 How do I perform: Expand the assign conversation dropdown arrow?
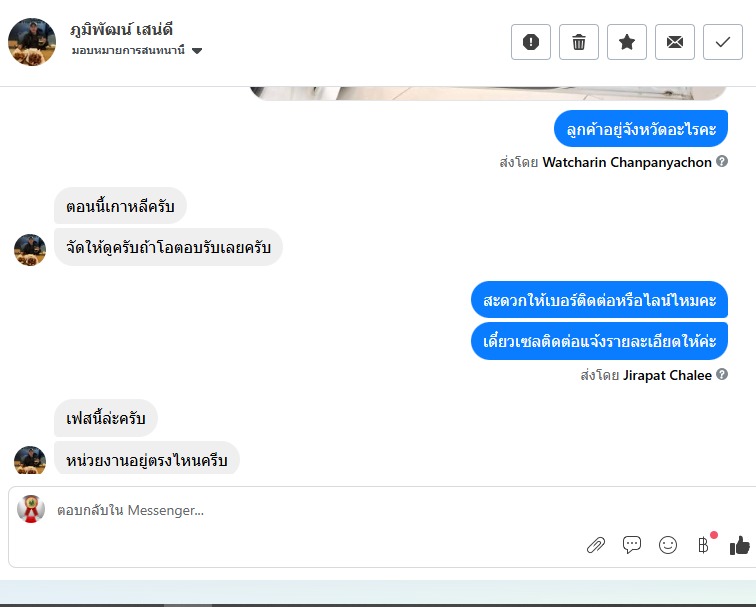197,51
